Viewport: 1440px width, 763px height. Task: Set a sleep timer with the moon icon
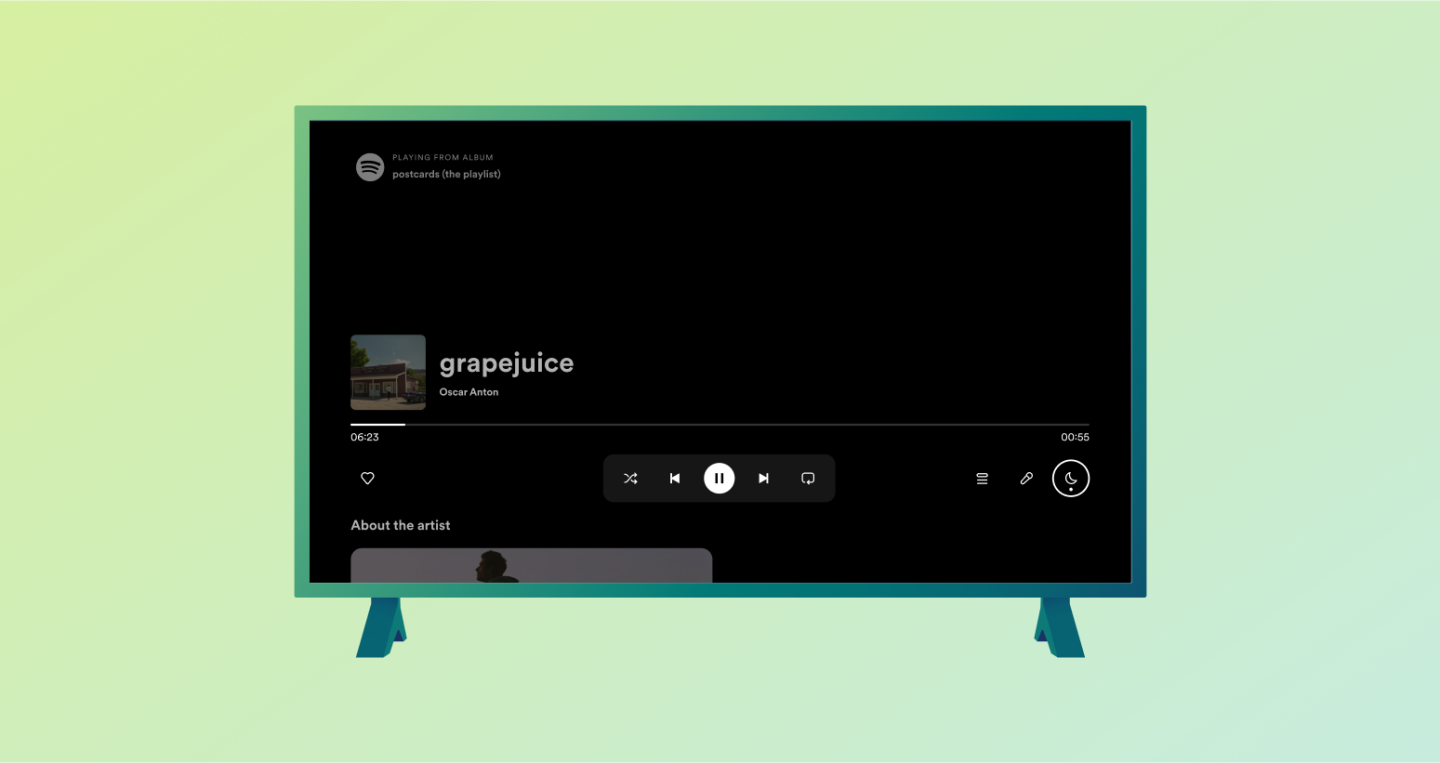point(1070,478)
